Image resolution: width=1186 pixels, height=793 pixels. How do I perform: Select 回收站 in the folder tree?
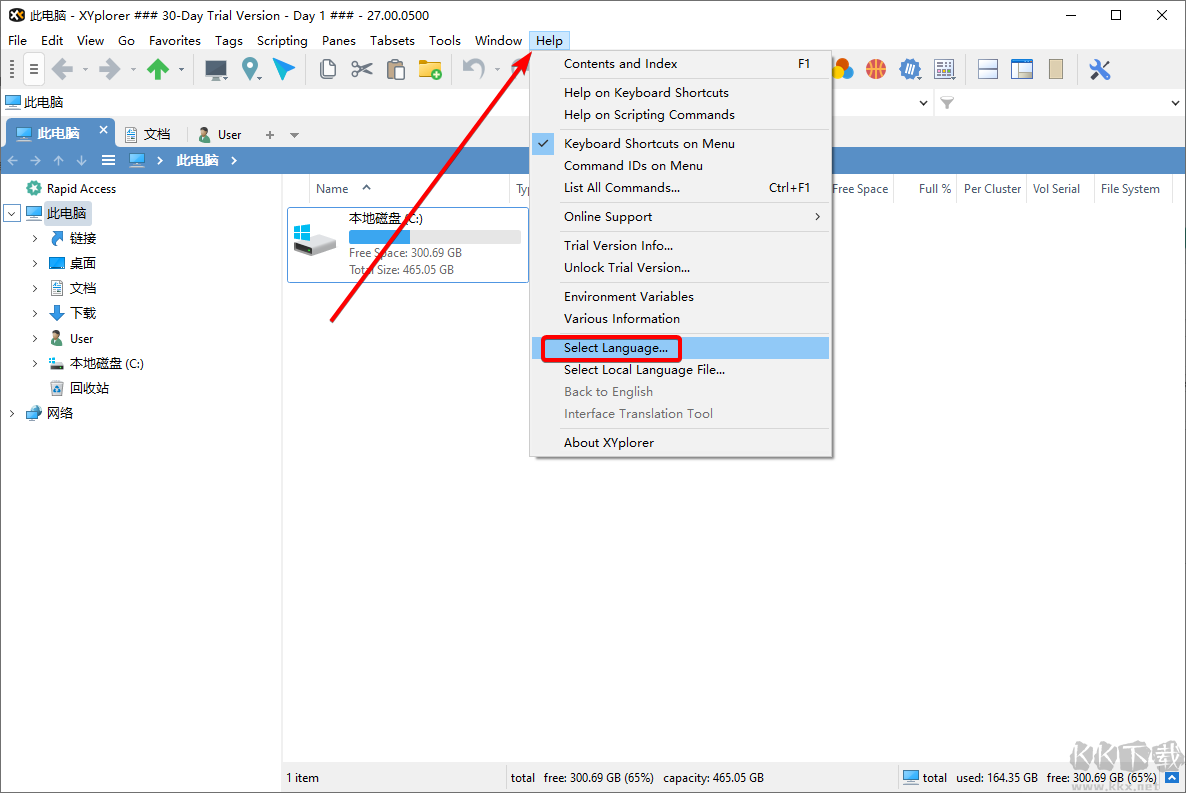click(89, 388)
